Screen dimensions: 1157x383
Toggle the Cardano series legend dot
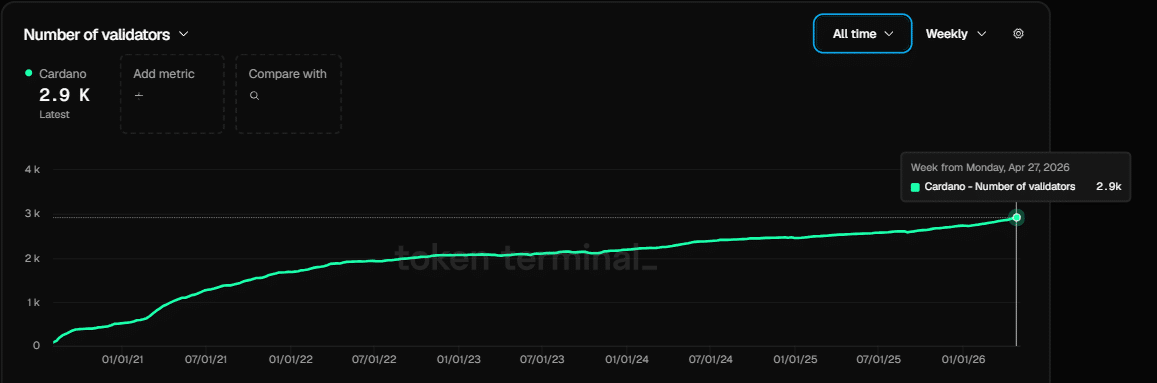pyautogui.click(x=29, y=73)
